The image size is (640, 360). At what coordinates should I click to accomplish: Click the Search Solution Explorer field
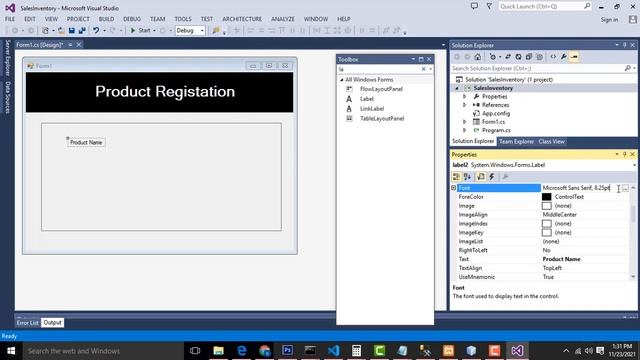(537, 68)
